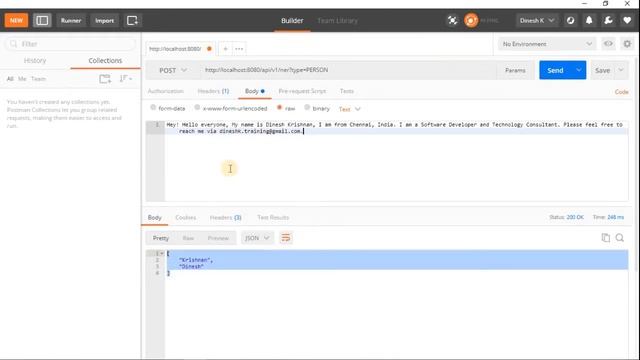Click into the raw request body editor
640x360 pixels.
tap(396, 161)
